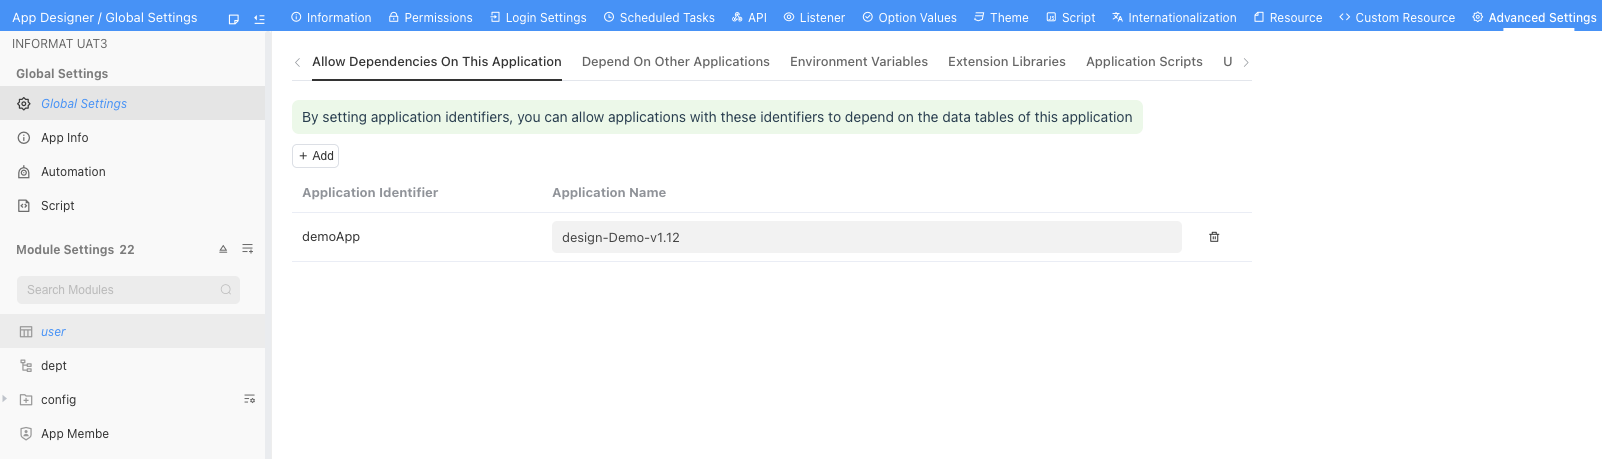Collapse sidebar using the indent icon in header

259,18
